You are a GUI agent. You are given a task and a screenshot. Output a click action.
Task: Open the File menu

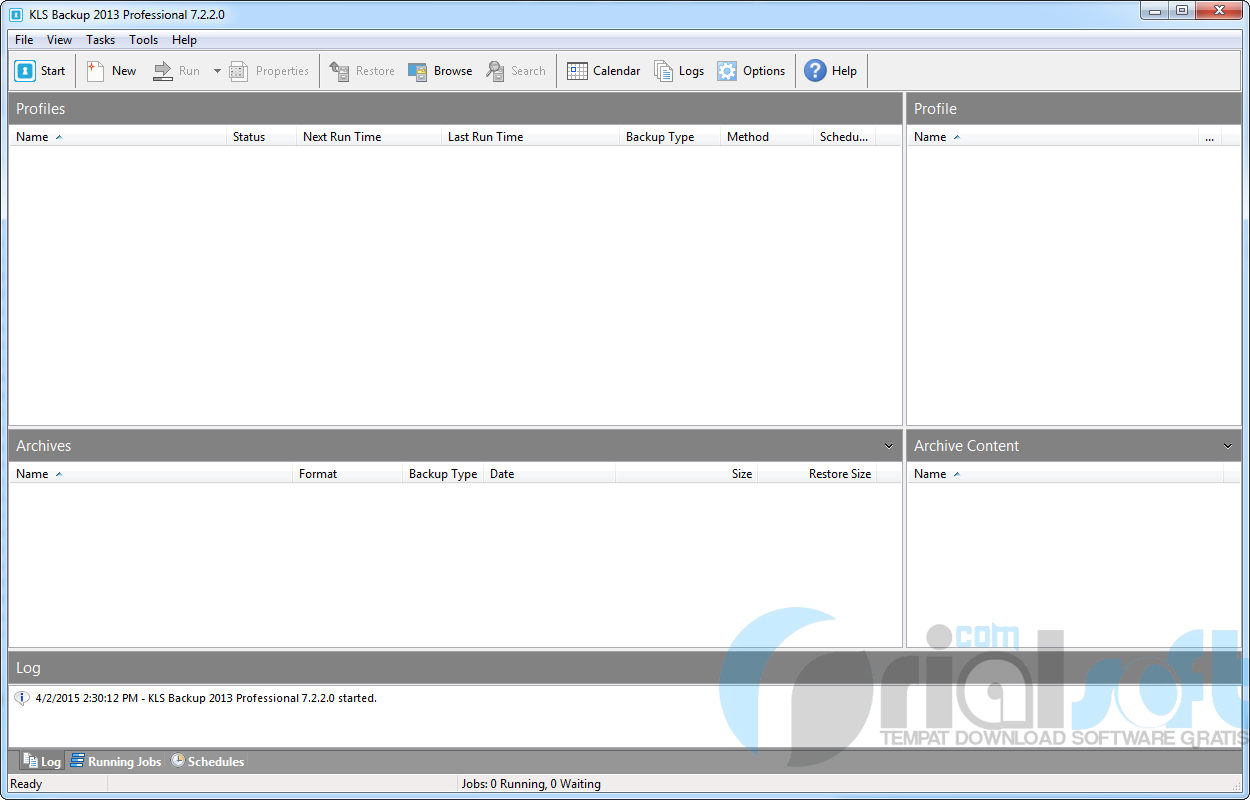tap(24, 40)
